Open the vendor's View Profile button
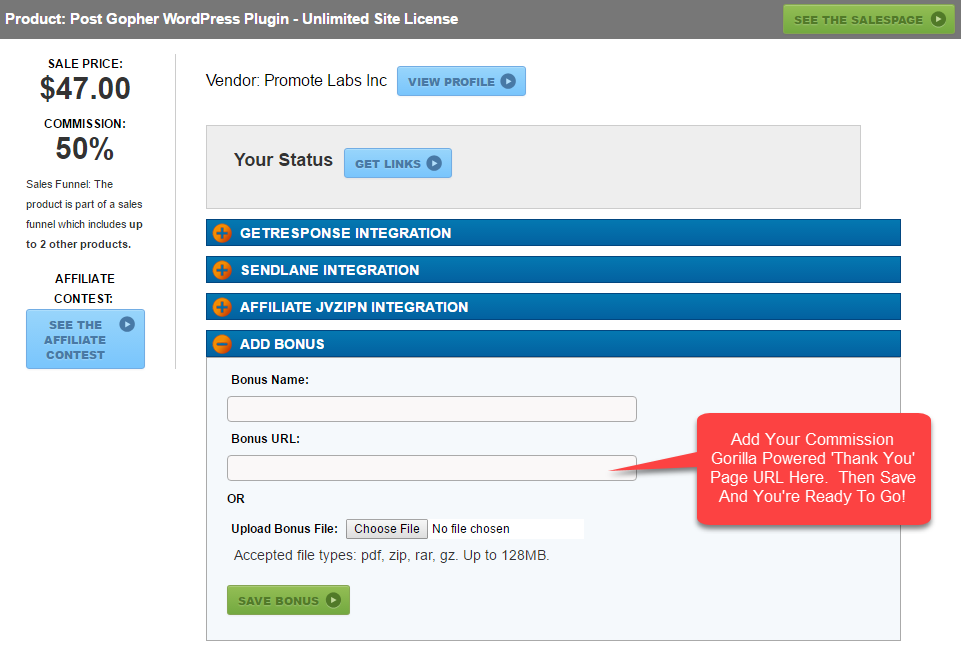Screen dimensions: 961x653 (461, 81)
